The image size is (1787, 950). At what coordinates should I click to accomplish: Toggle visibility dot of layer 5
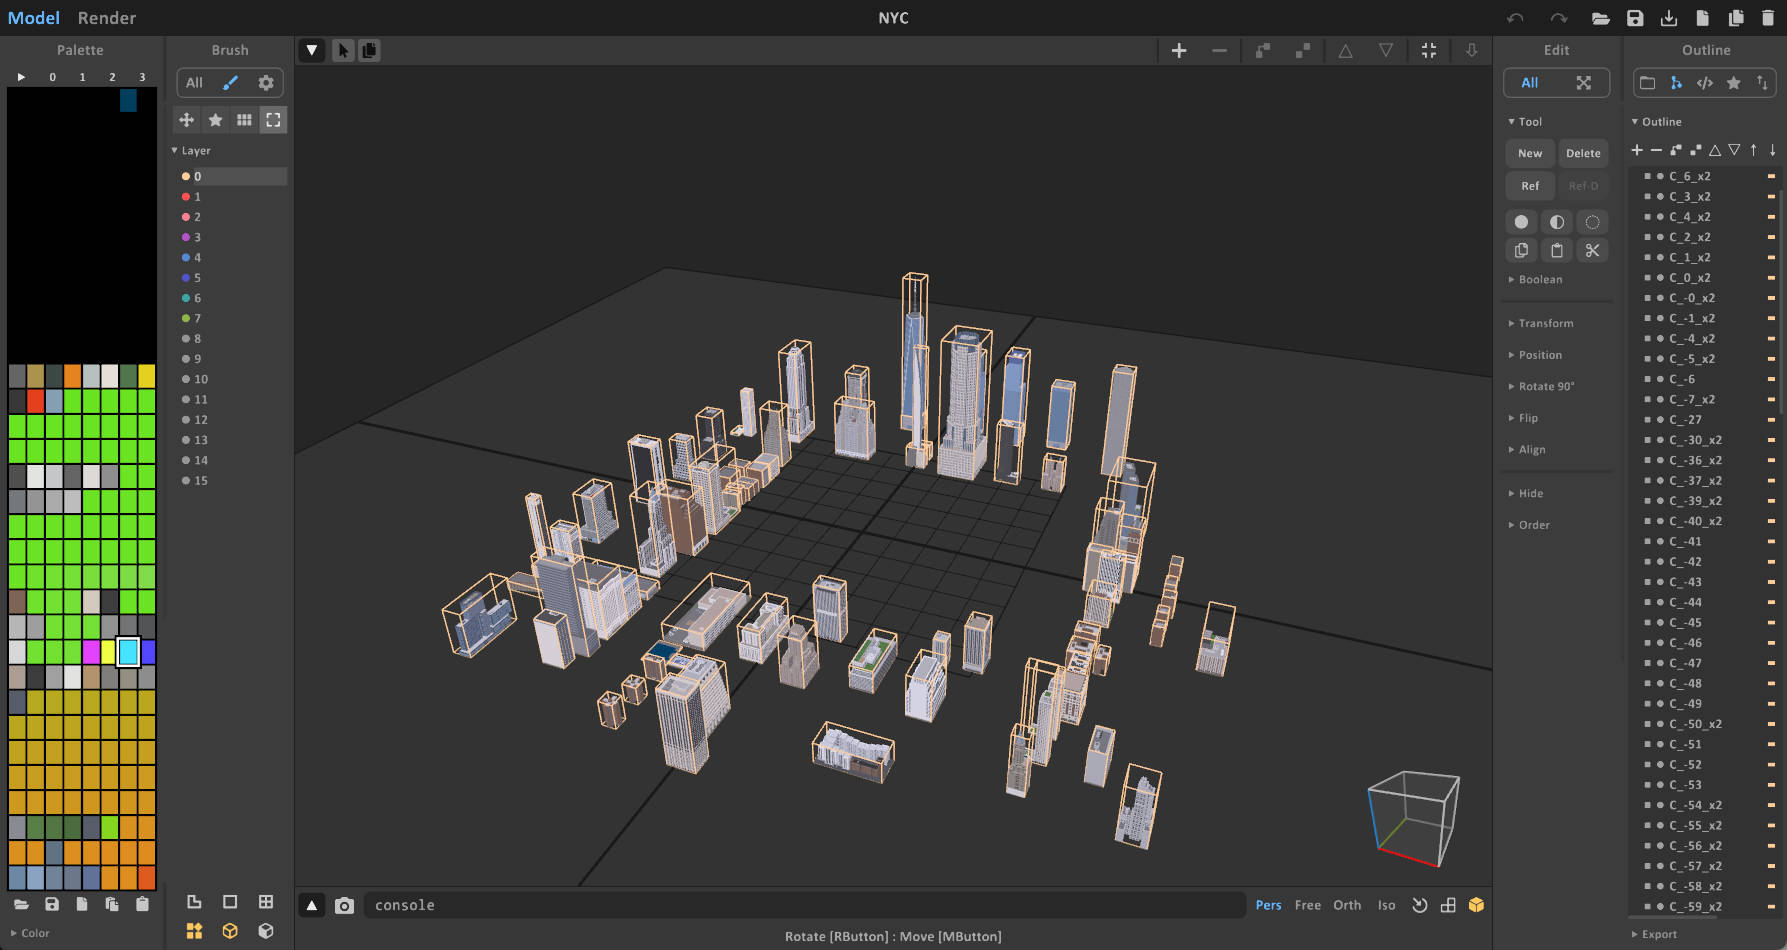coord(186,278)
